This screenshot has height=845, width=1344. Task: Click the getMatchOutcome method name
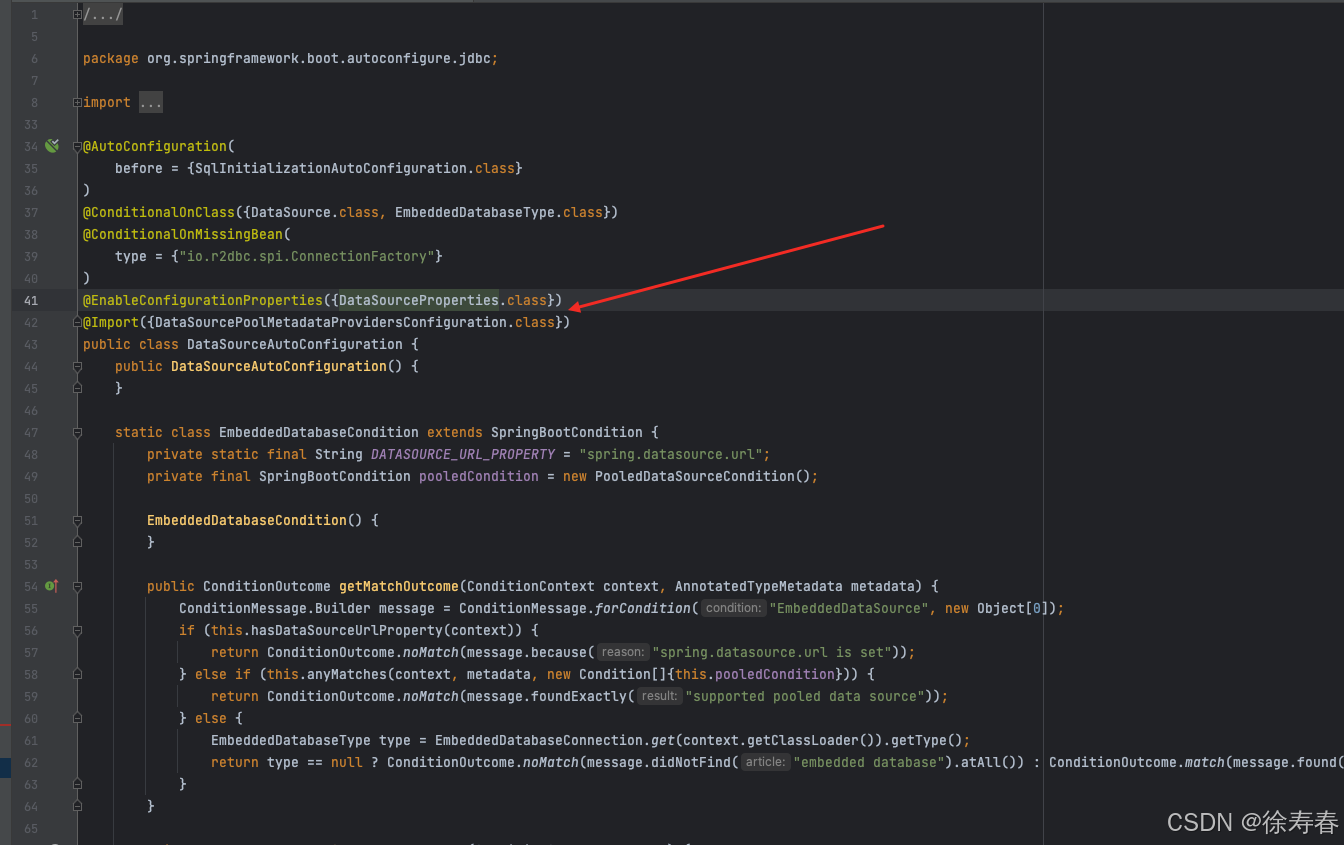point(399,586)
